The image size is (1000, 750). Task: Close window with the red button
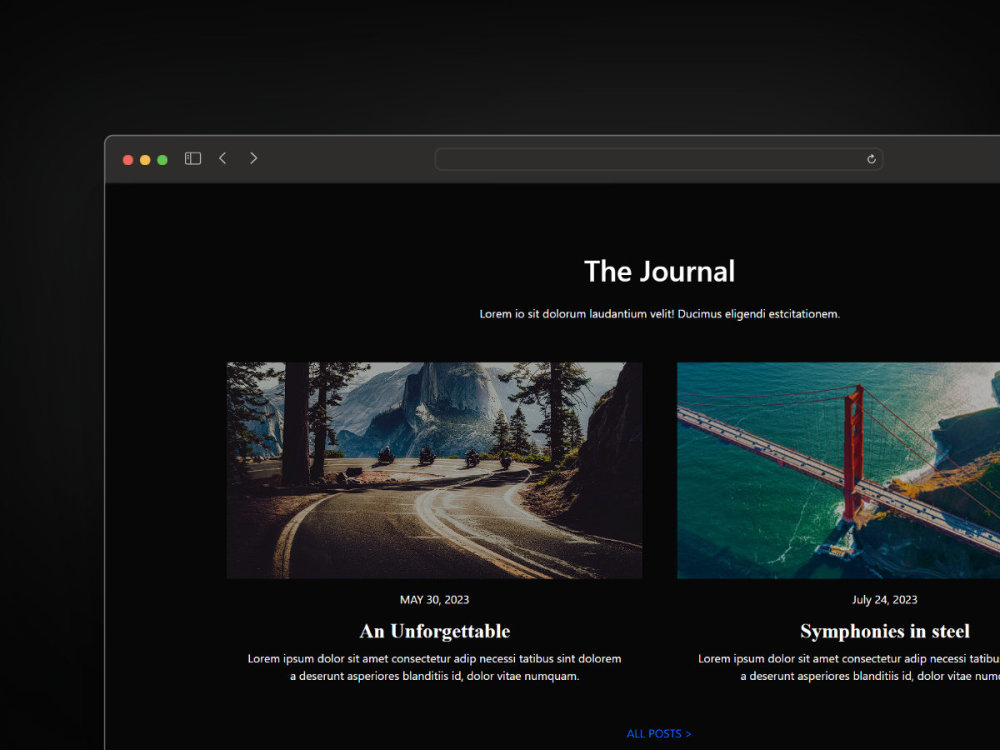click(128, 160)
